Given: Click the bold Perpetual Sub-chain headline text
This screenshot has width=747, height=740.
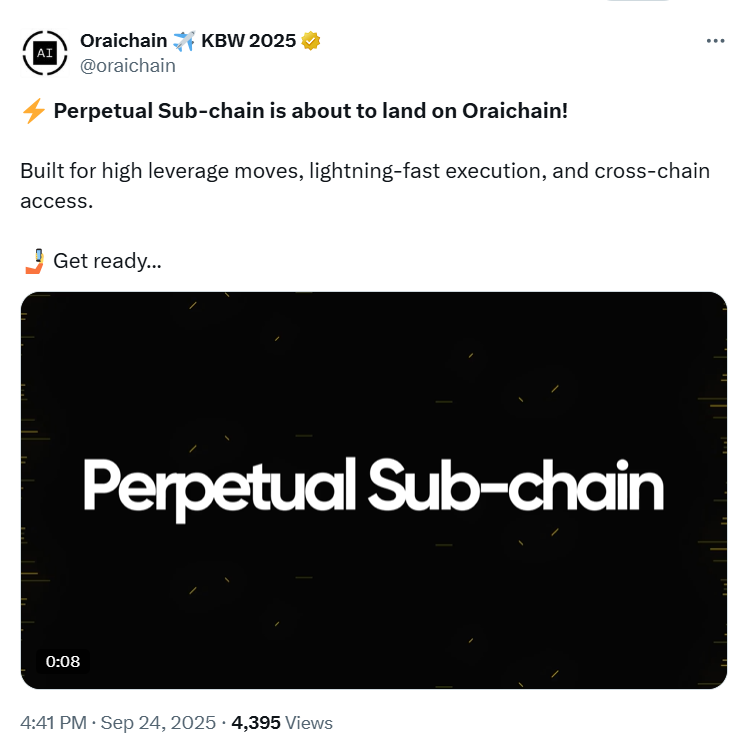Looking at the screenshot, I should (310, 110).
